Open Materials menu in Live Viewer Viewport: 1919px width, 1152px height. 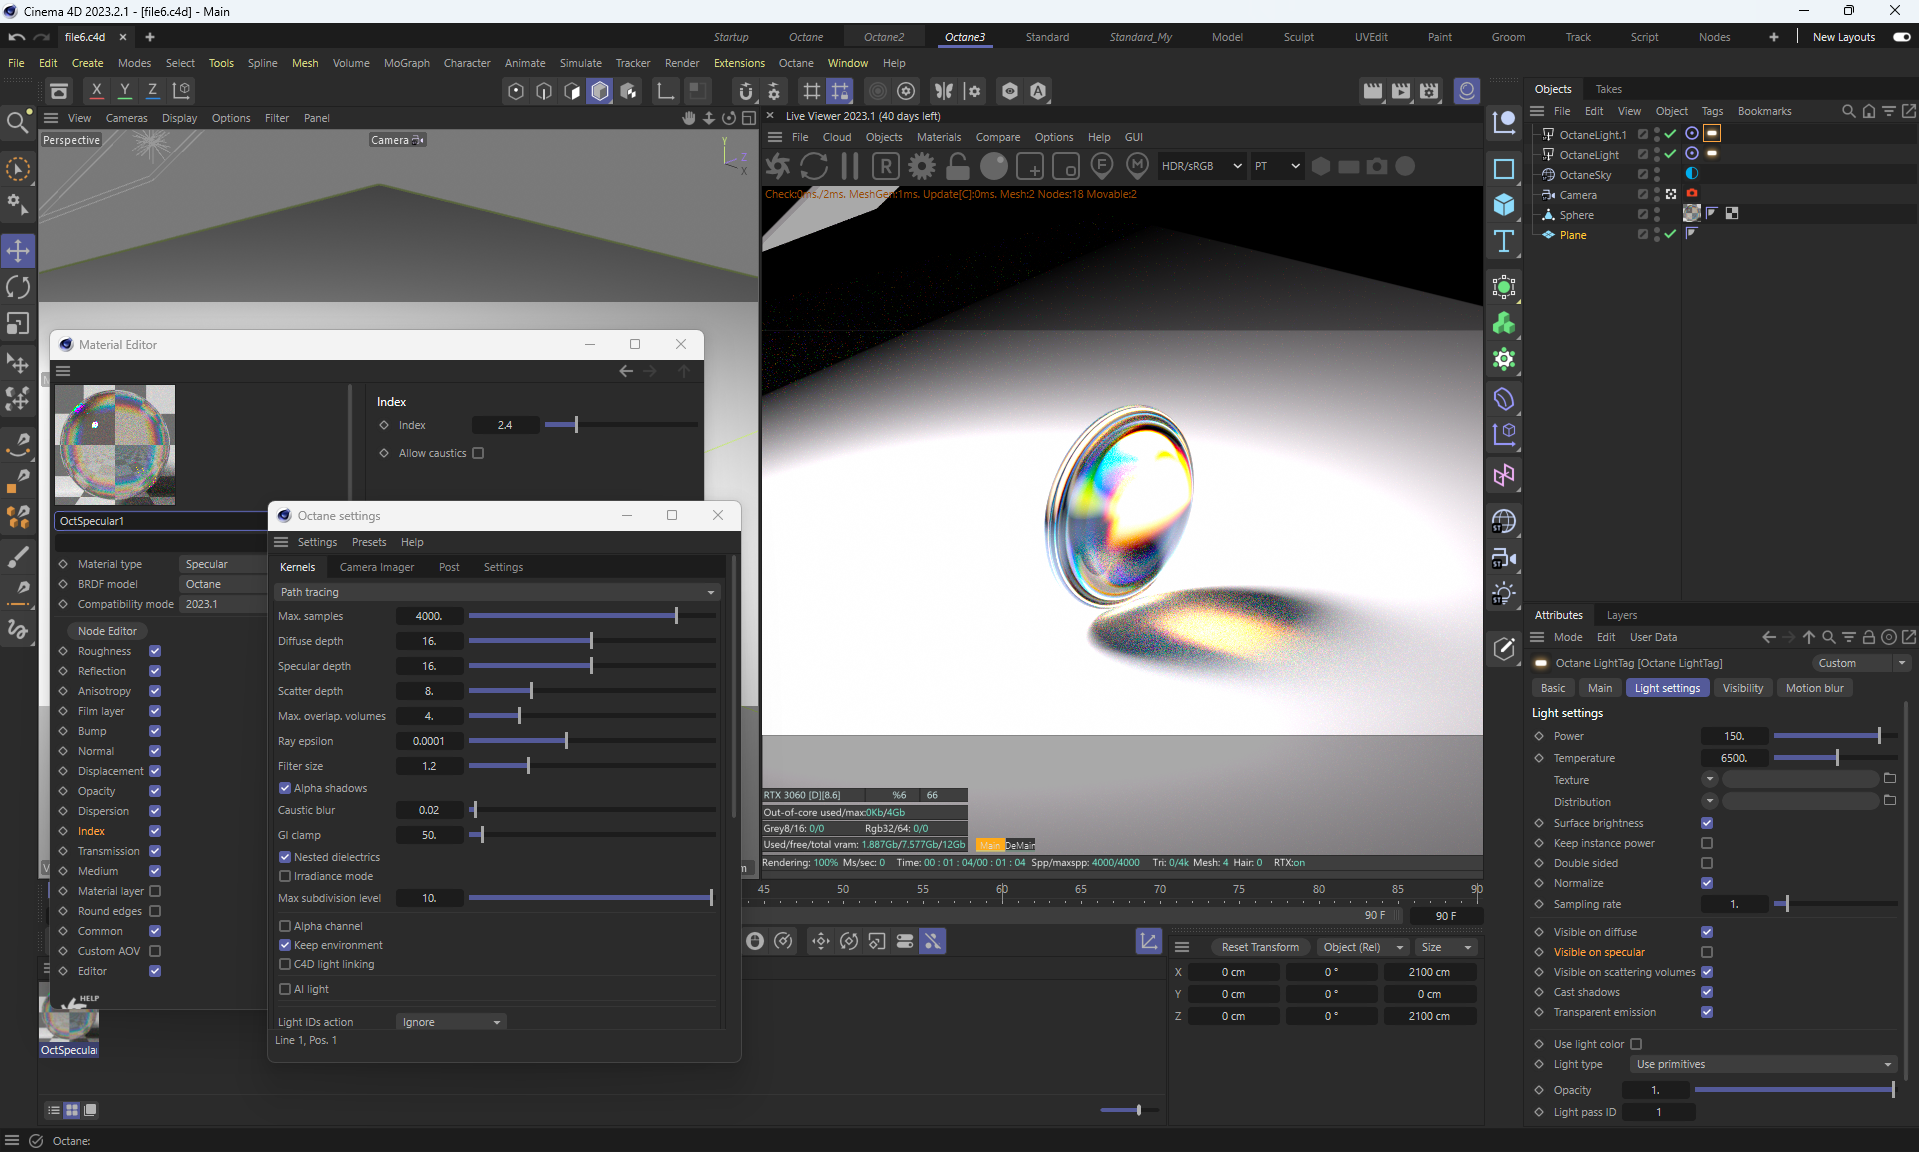pyautogui.click(x=939, y=137)
